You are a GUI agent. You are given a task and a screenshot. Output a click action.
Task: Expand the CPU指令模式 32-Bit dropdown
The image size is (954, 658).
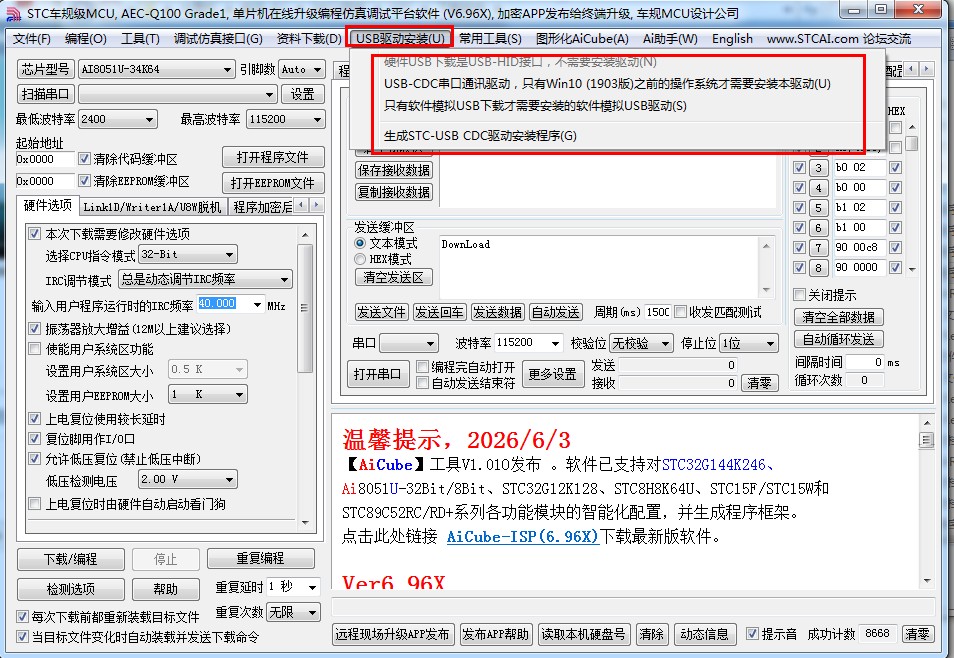click(229, 254)
